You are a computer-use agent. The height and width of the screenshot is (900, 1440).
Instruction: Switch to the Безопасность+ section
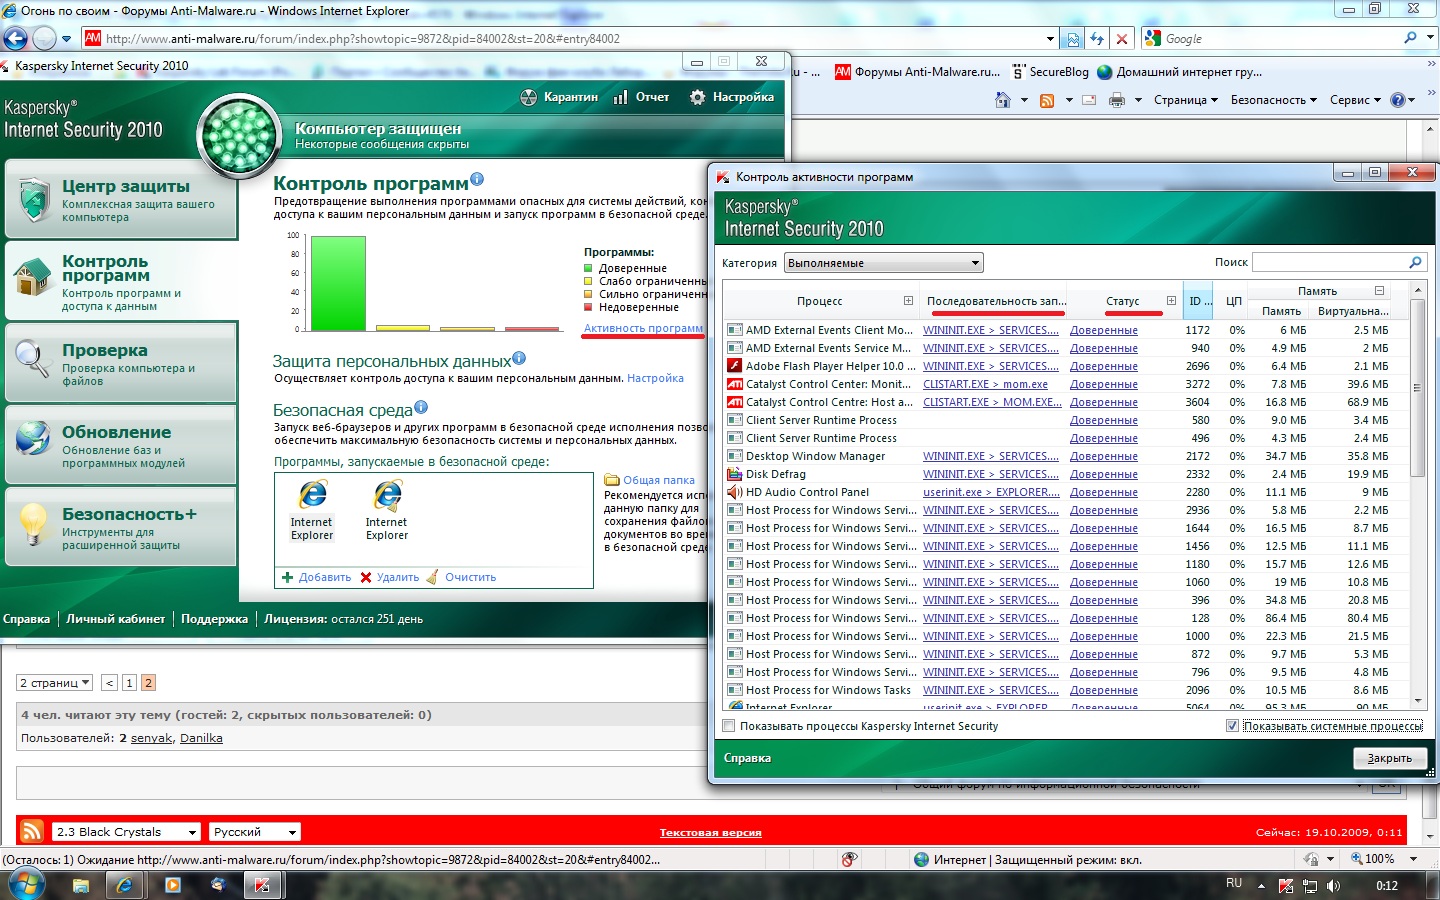click(120, 526)
